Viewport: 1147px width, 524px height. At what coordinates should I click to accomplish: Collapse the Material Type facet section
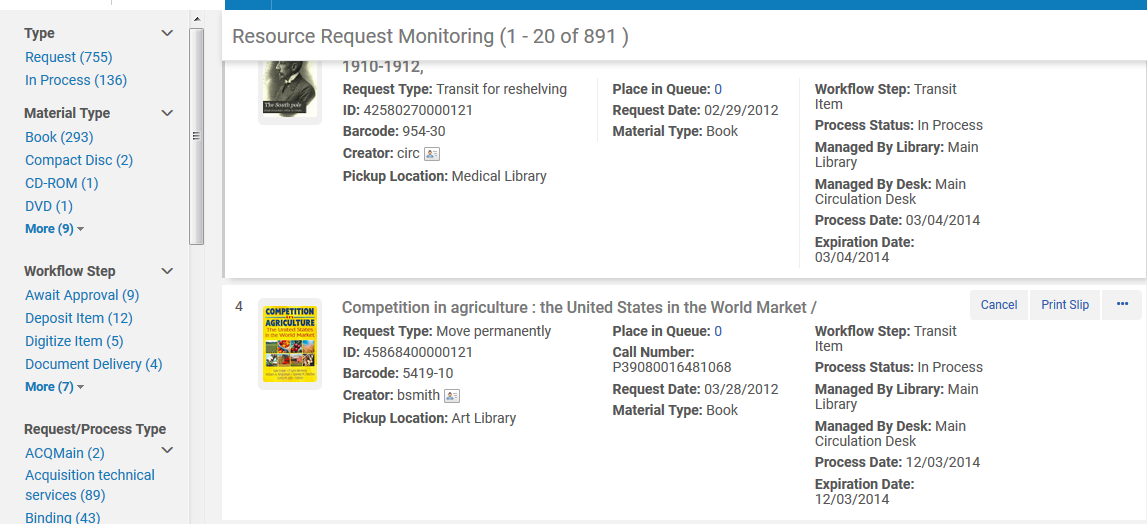tap(168, 113)
